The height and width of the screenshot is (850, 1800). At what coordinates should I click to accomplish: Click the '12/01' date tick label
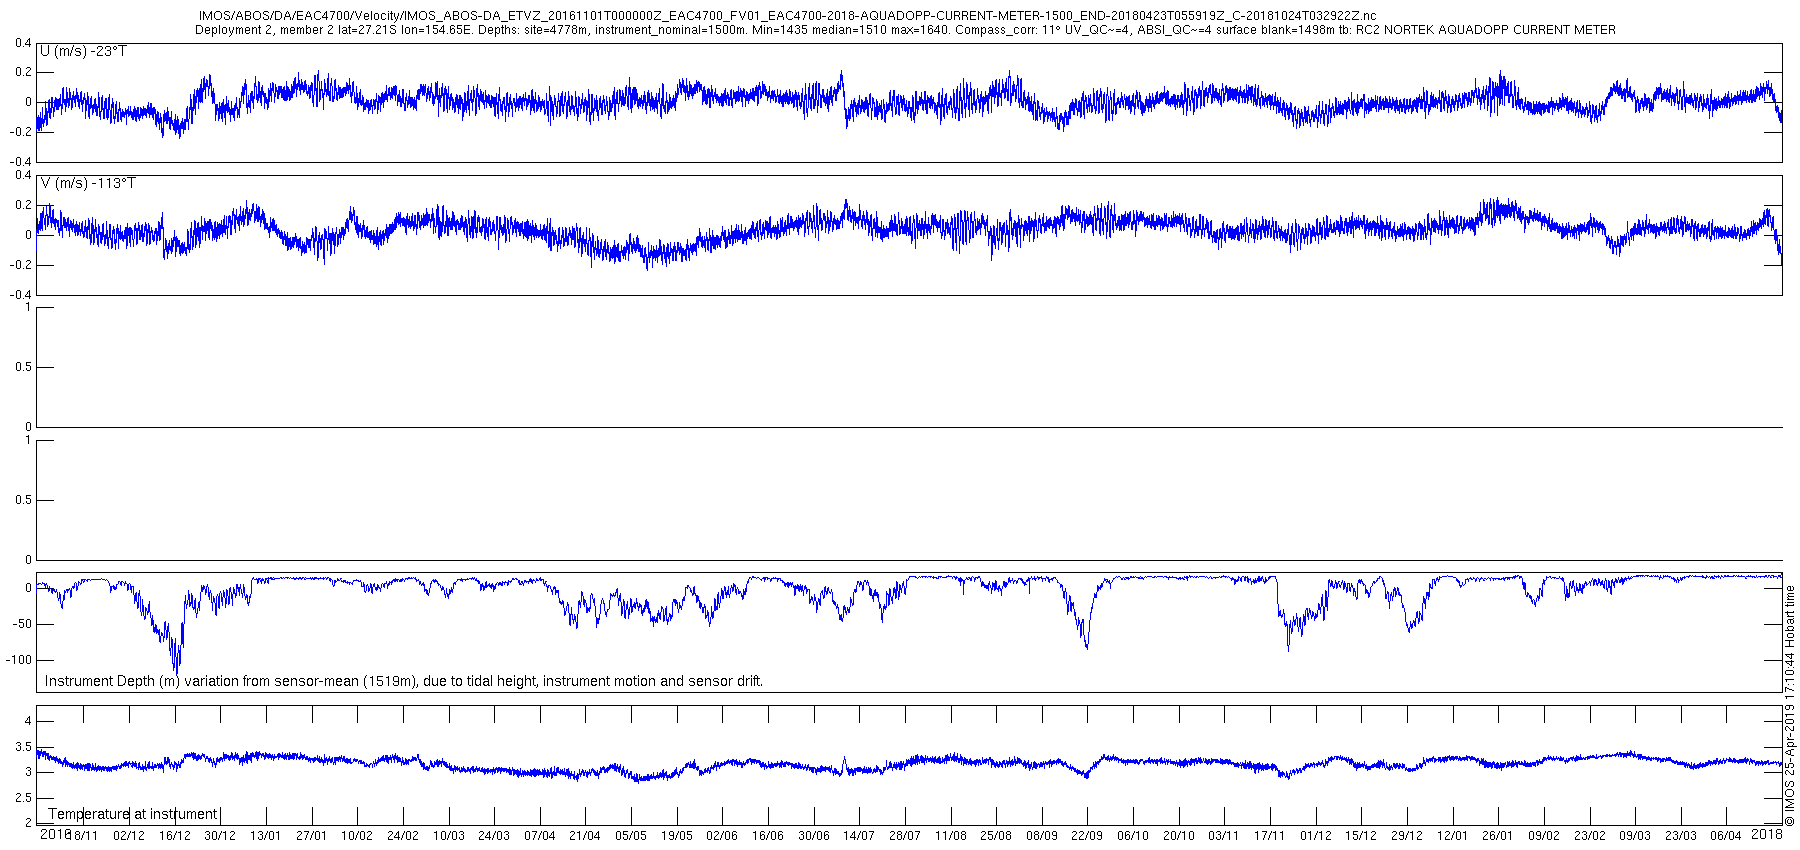[1453, 835]
